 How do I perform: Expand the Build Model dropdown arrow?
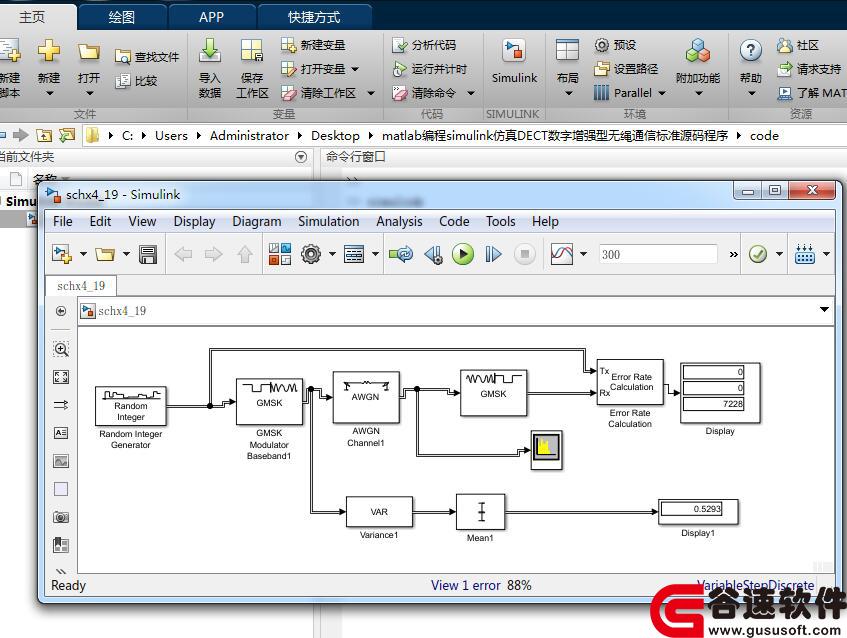coord(826,254)
